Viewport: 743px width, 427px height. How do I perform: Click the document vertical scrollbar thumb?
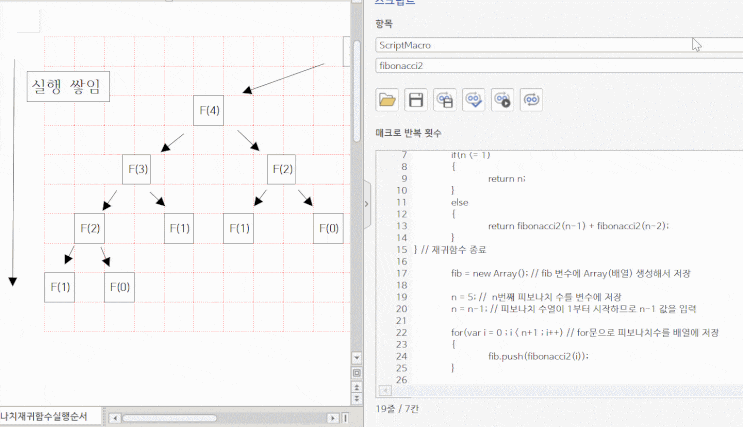point(357,91)
